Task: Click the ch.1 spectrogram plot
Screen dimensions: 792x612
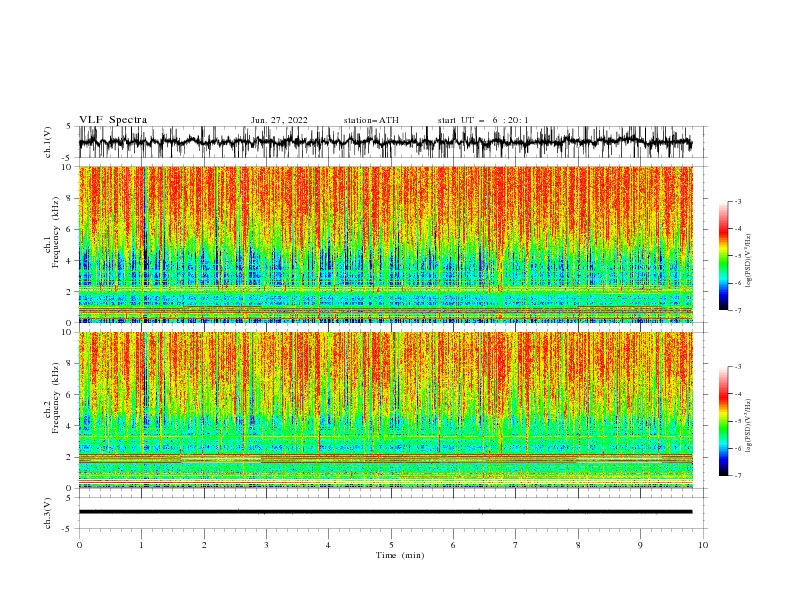Action: (x=386, y=244)
